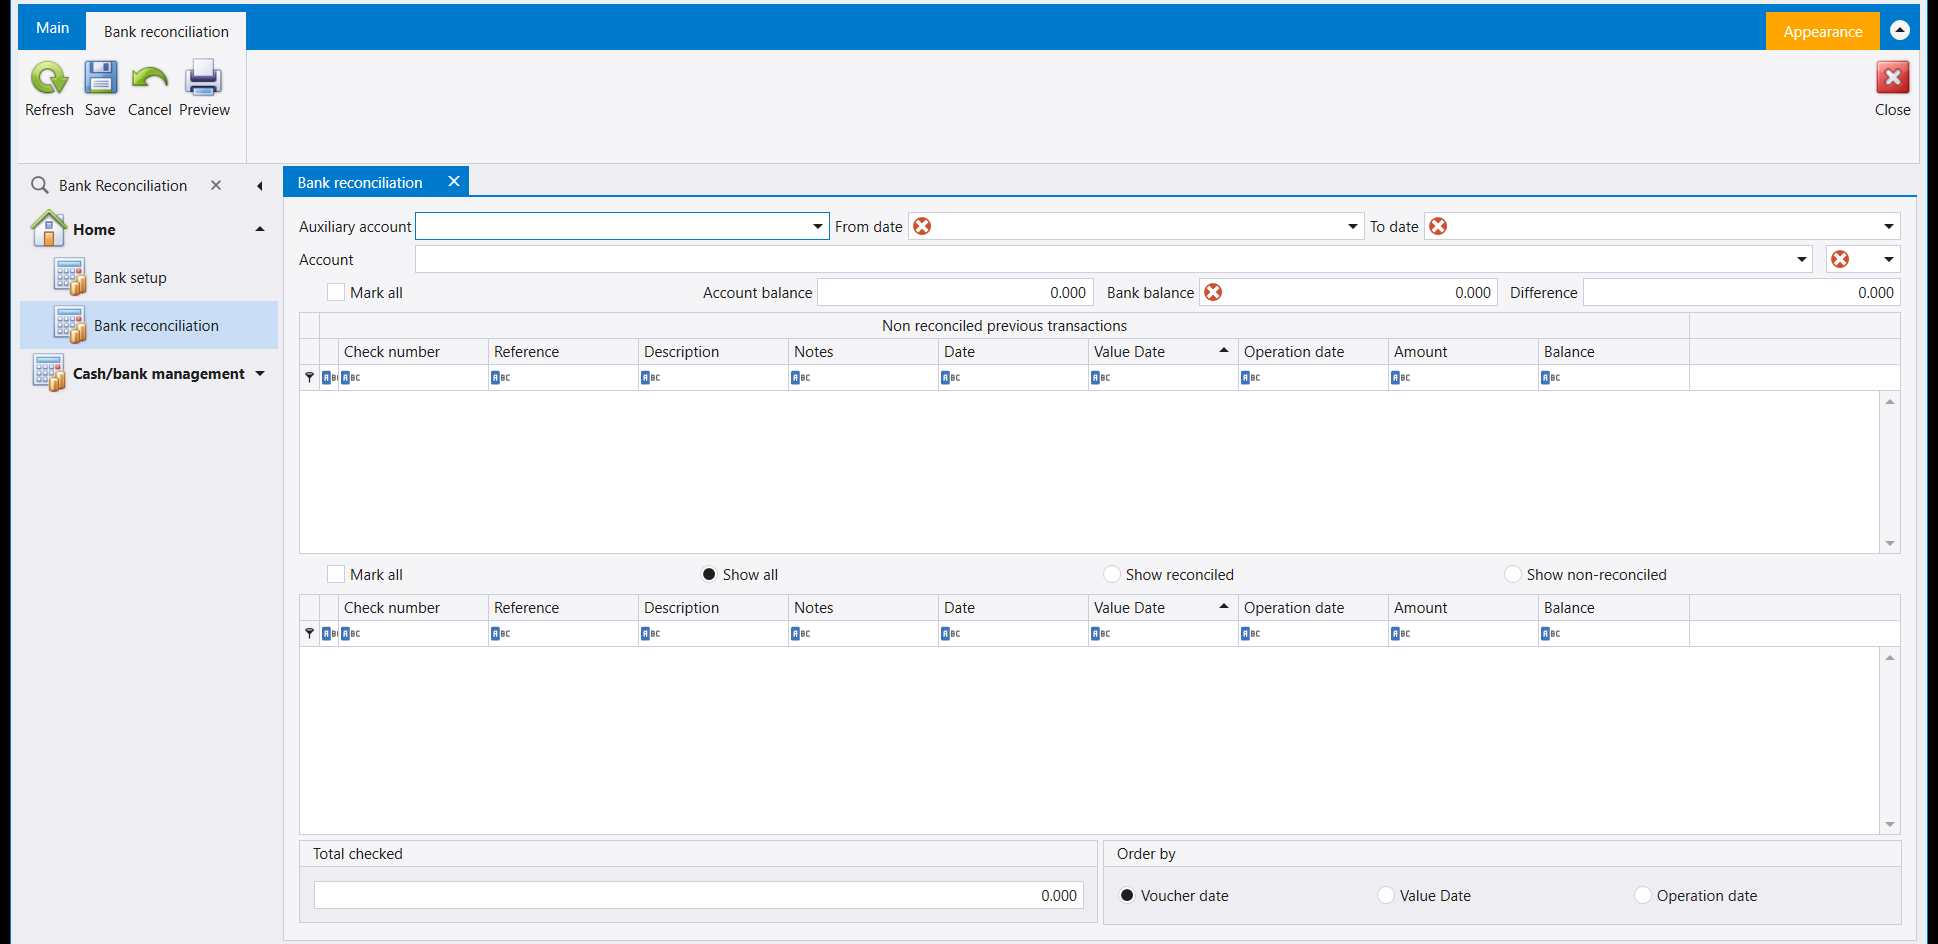1938x944 pixels.
Task: Click the Refresh toolbar icon
Action: [x=49, y=78]
